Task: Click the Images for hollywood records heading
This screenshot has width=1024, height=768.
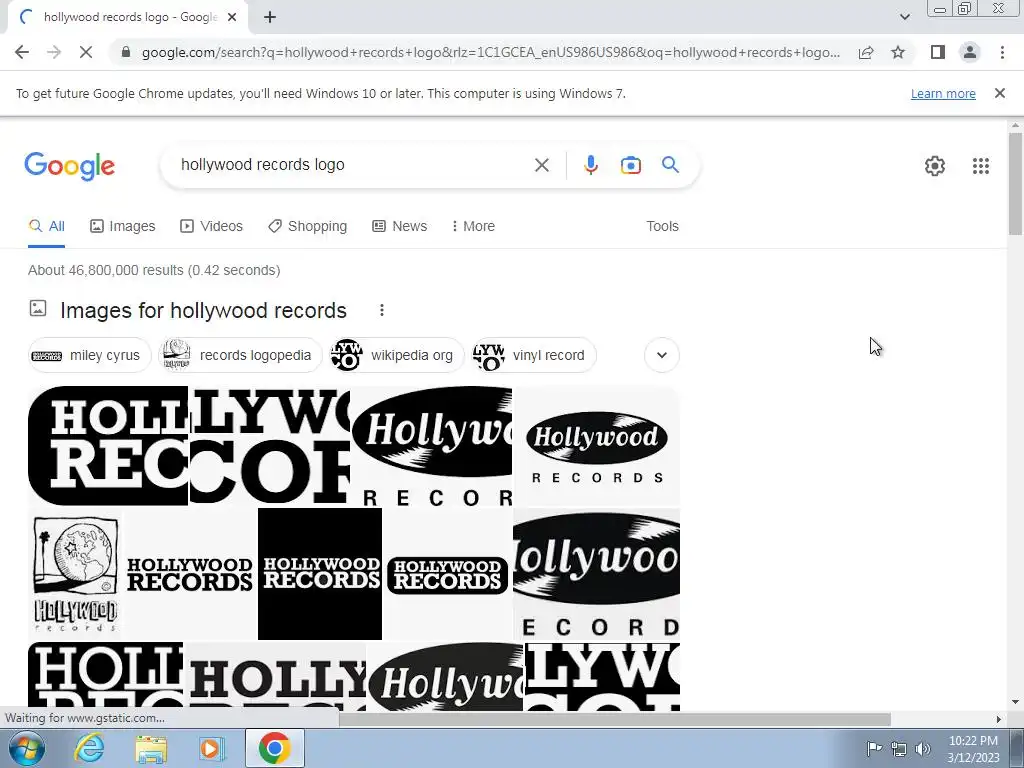Action: (x=203, y=311)
